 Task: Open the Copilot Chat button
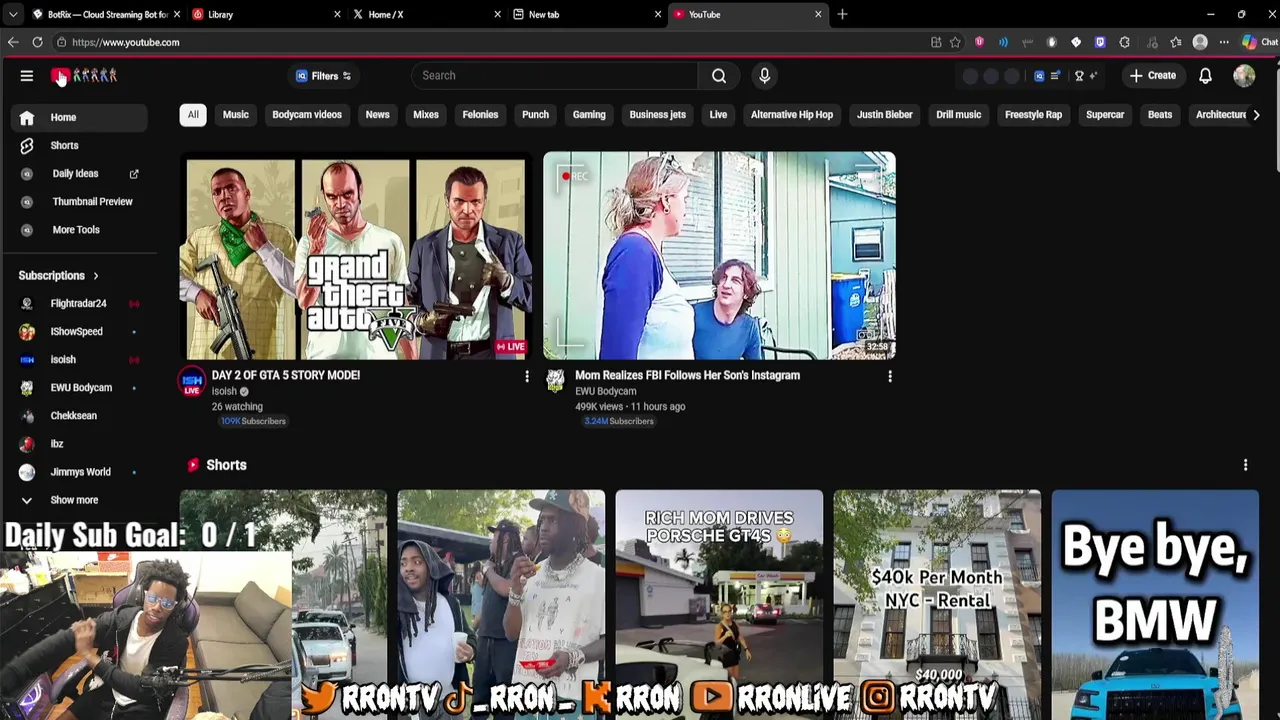(x=1259, y=42)
